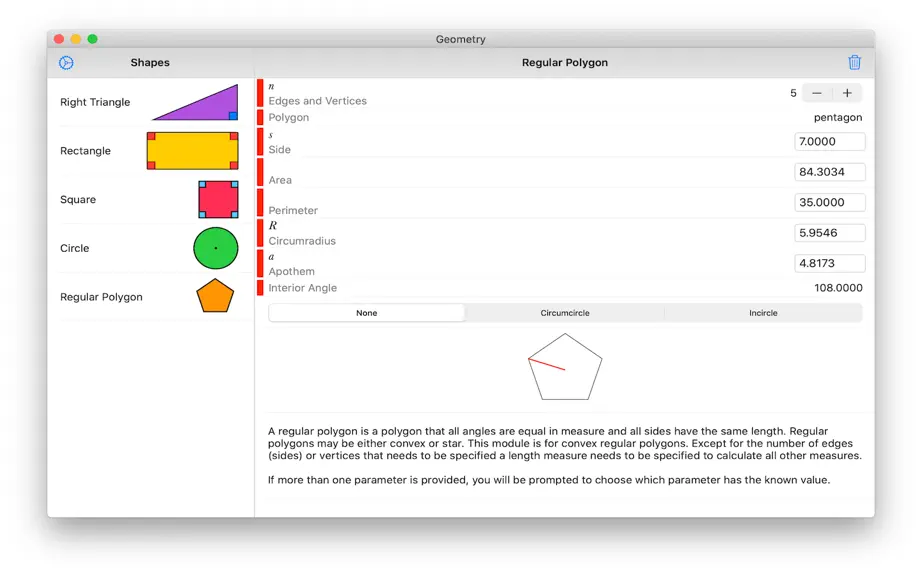Click the Area value field 84.3034
Viewport: 922px width, 576px height.
coord(830,172)
